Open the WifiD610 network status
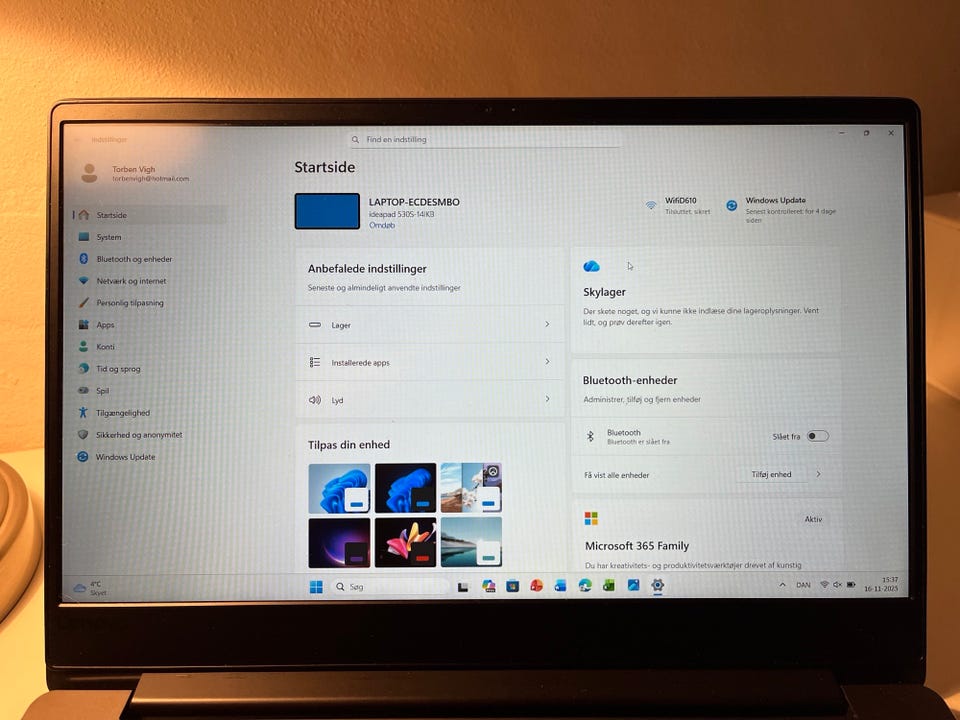Viewport: 960px width, 720px height. 678,206
